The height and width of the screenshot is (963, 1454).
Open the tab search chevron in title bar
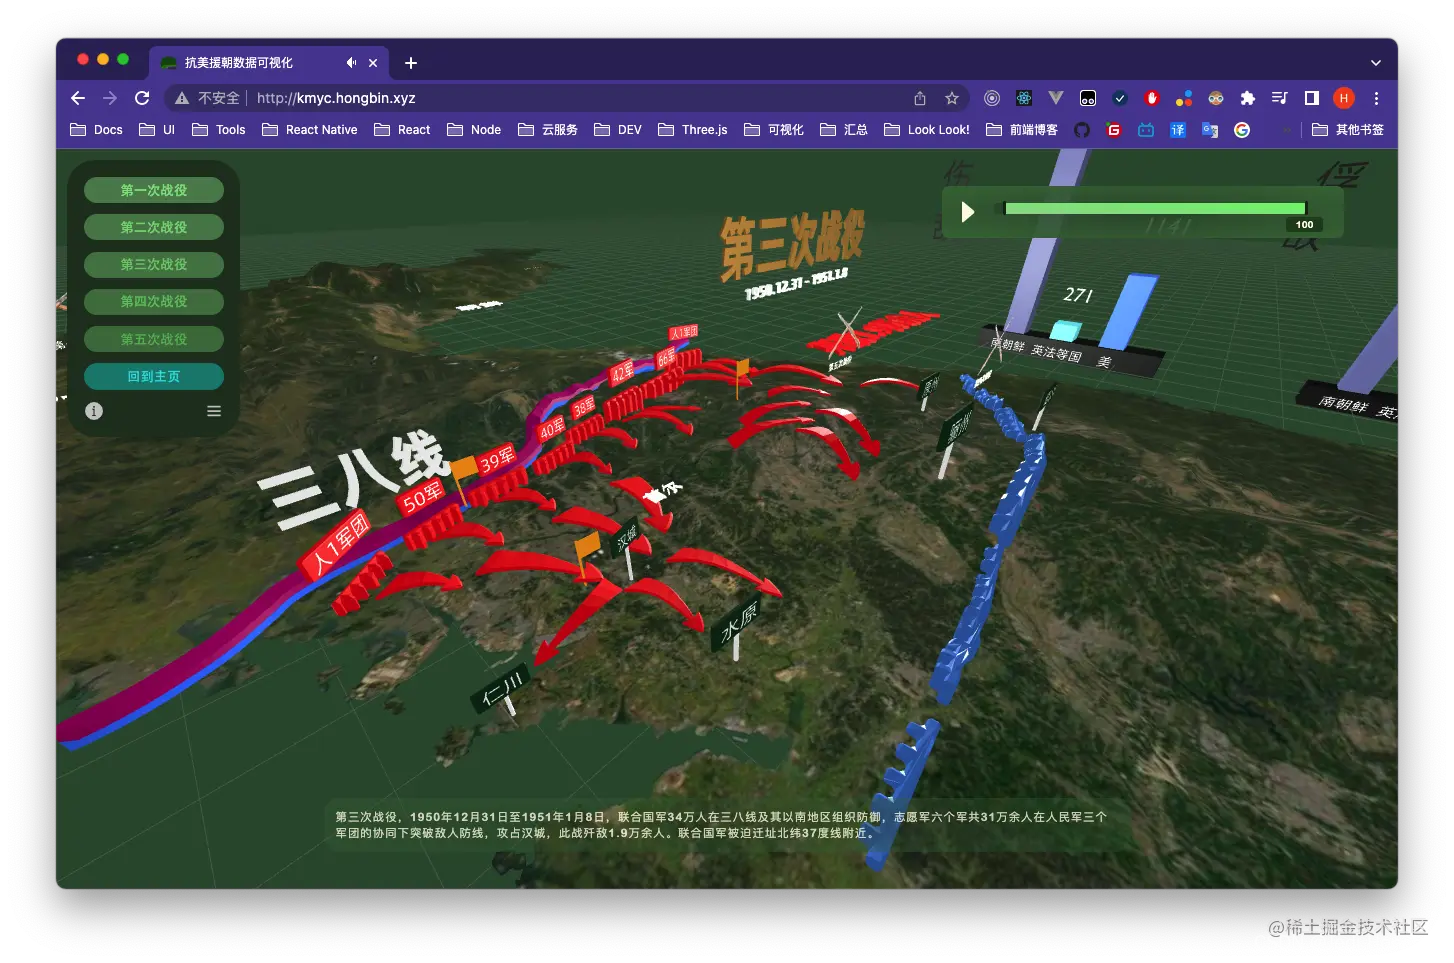point(1376,63)
